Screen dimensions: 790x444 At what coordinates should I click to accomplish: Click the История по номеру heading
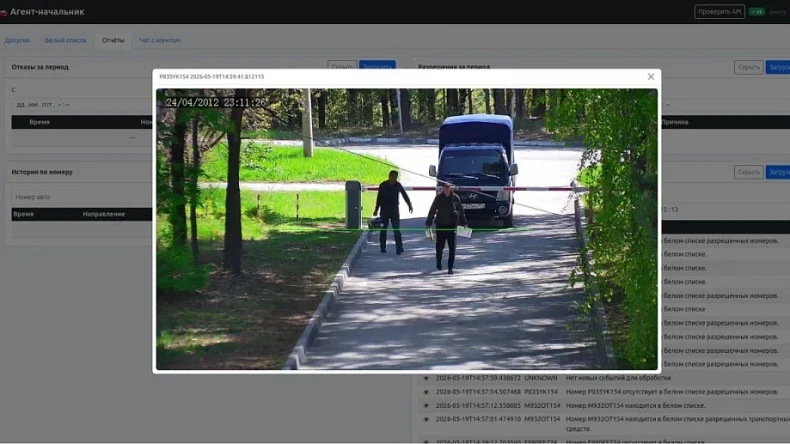42,172
